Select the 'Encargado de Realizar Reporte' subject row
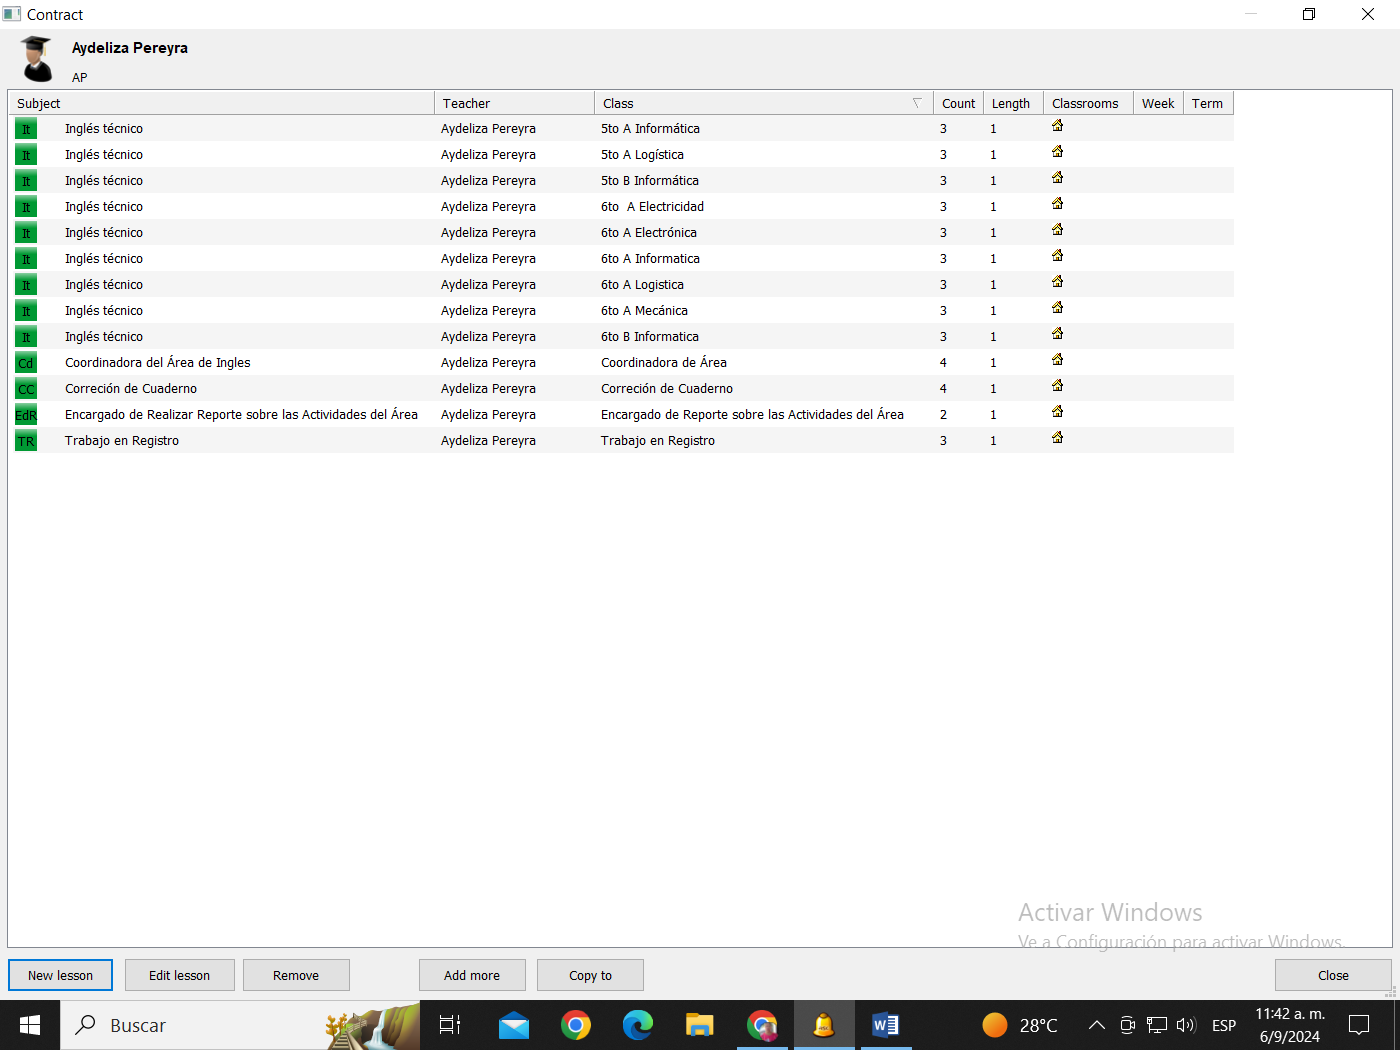Viewport: 1400px width, 1050px height. tap(621, 415)
